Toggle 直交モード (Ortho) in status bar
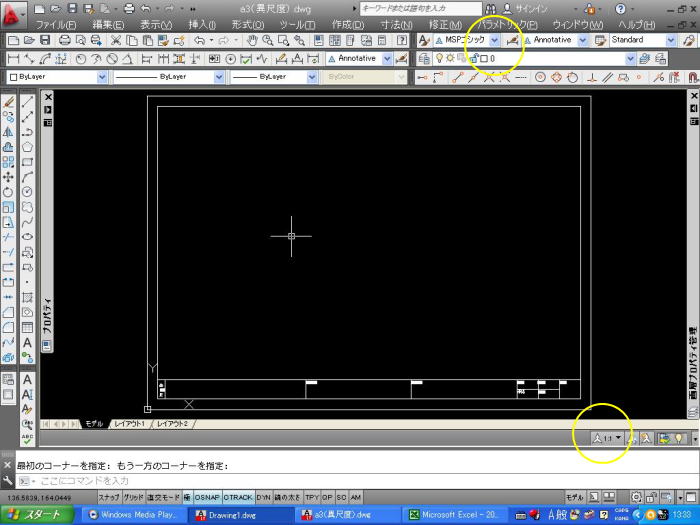Screen dimensions: 700x525 point(164,497)
